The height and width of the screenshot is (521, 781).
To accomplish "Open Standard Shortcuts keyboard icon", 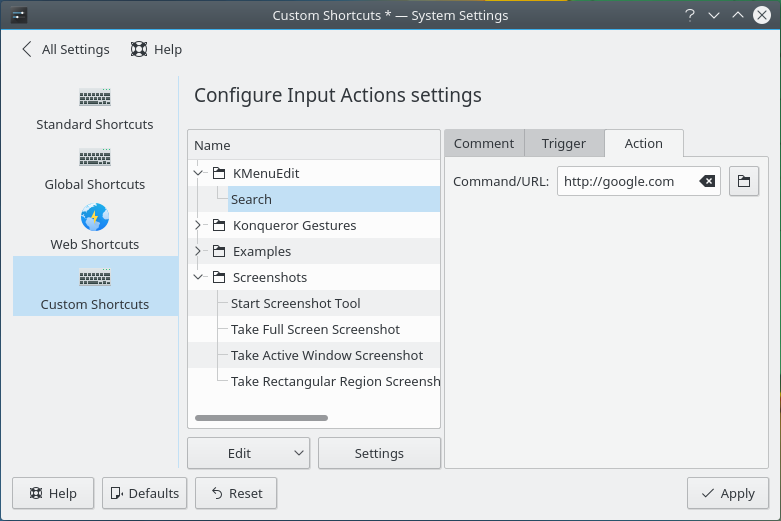I will click(95, 98).
